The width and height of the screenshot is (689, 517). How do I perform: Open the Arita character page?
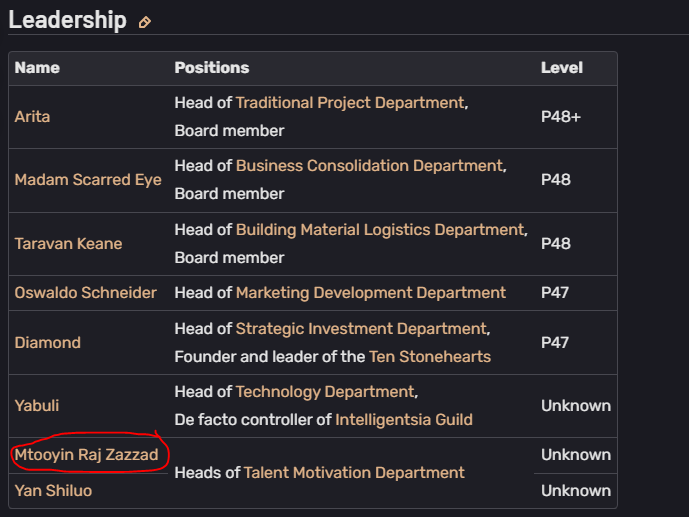[x=32, y=117]
